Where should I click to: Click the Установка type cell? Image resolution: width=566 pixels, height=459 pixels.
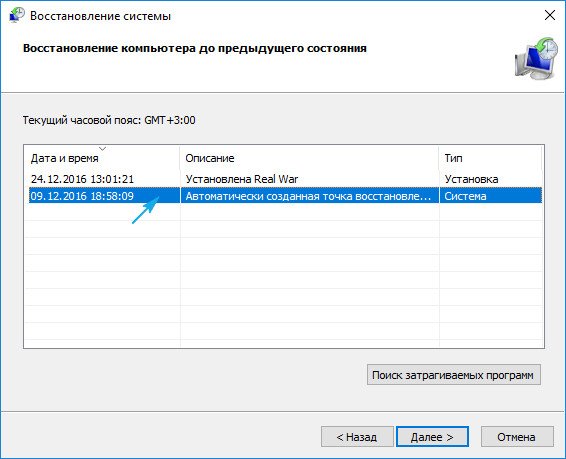pyautogui.click(x=471, y=179)
